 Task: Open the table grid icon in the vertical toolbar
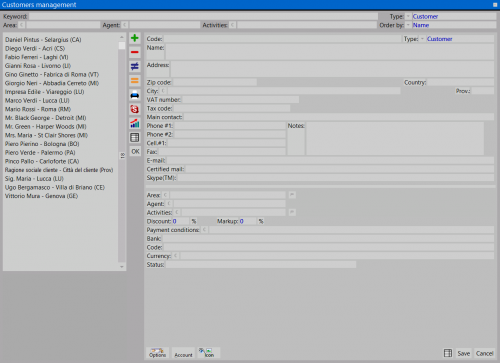tap(135, 137)
